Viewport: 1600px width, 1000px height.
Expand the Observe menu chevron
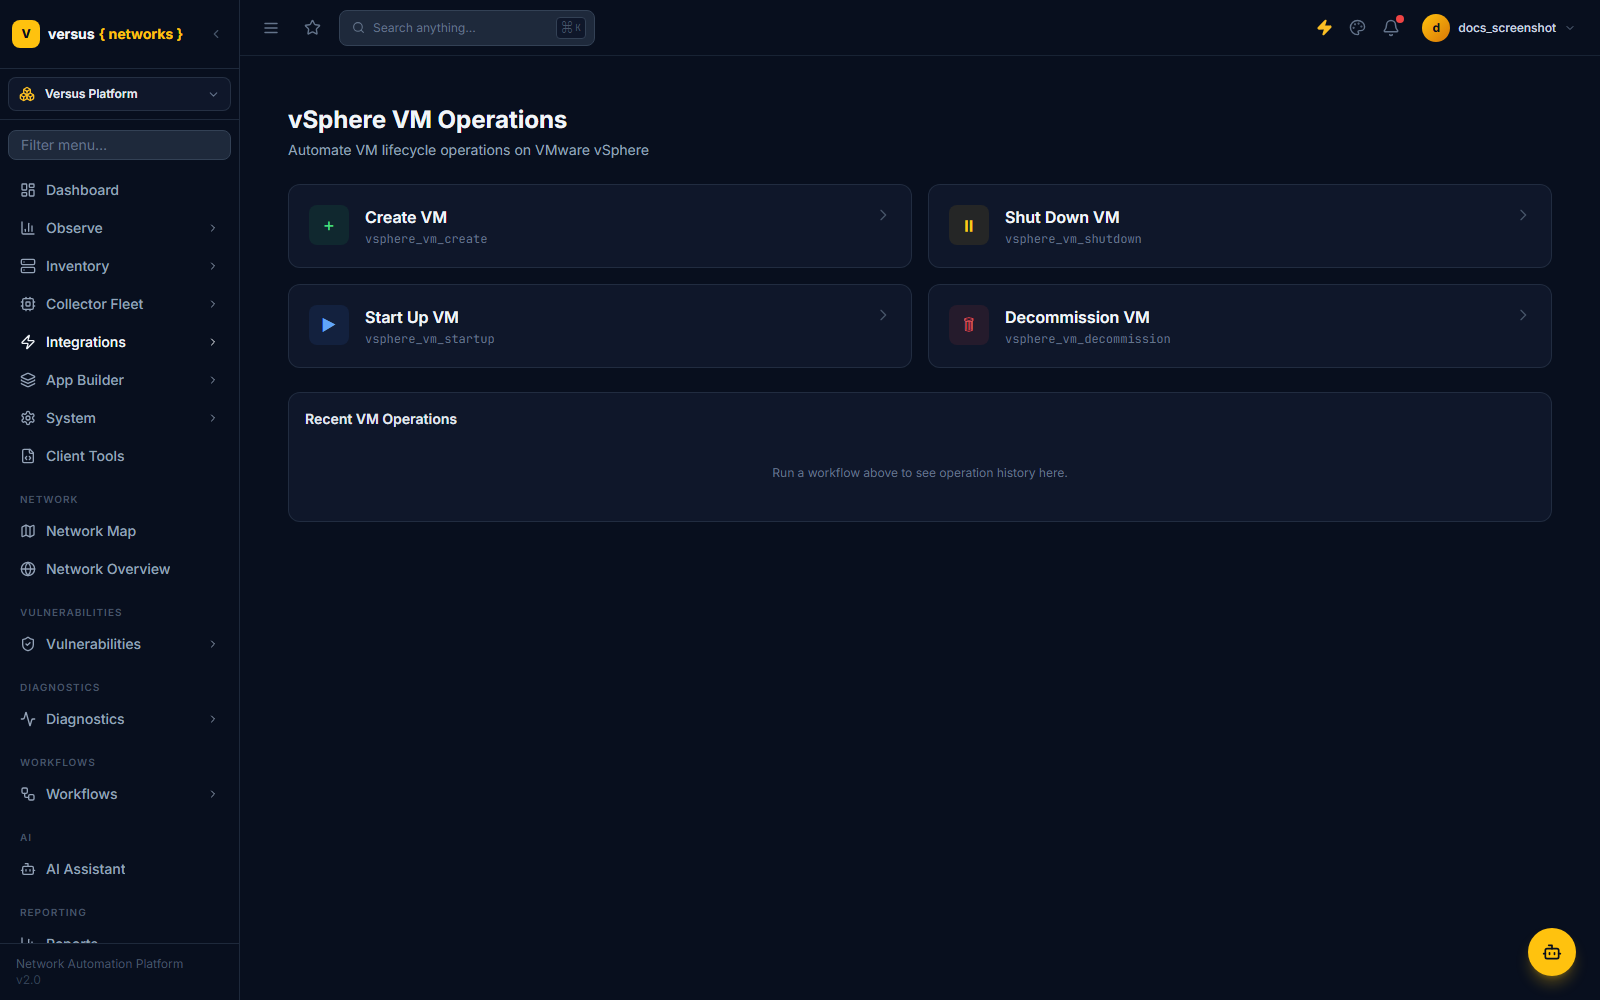click(x=213, y=228)
